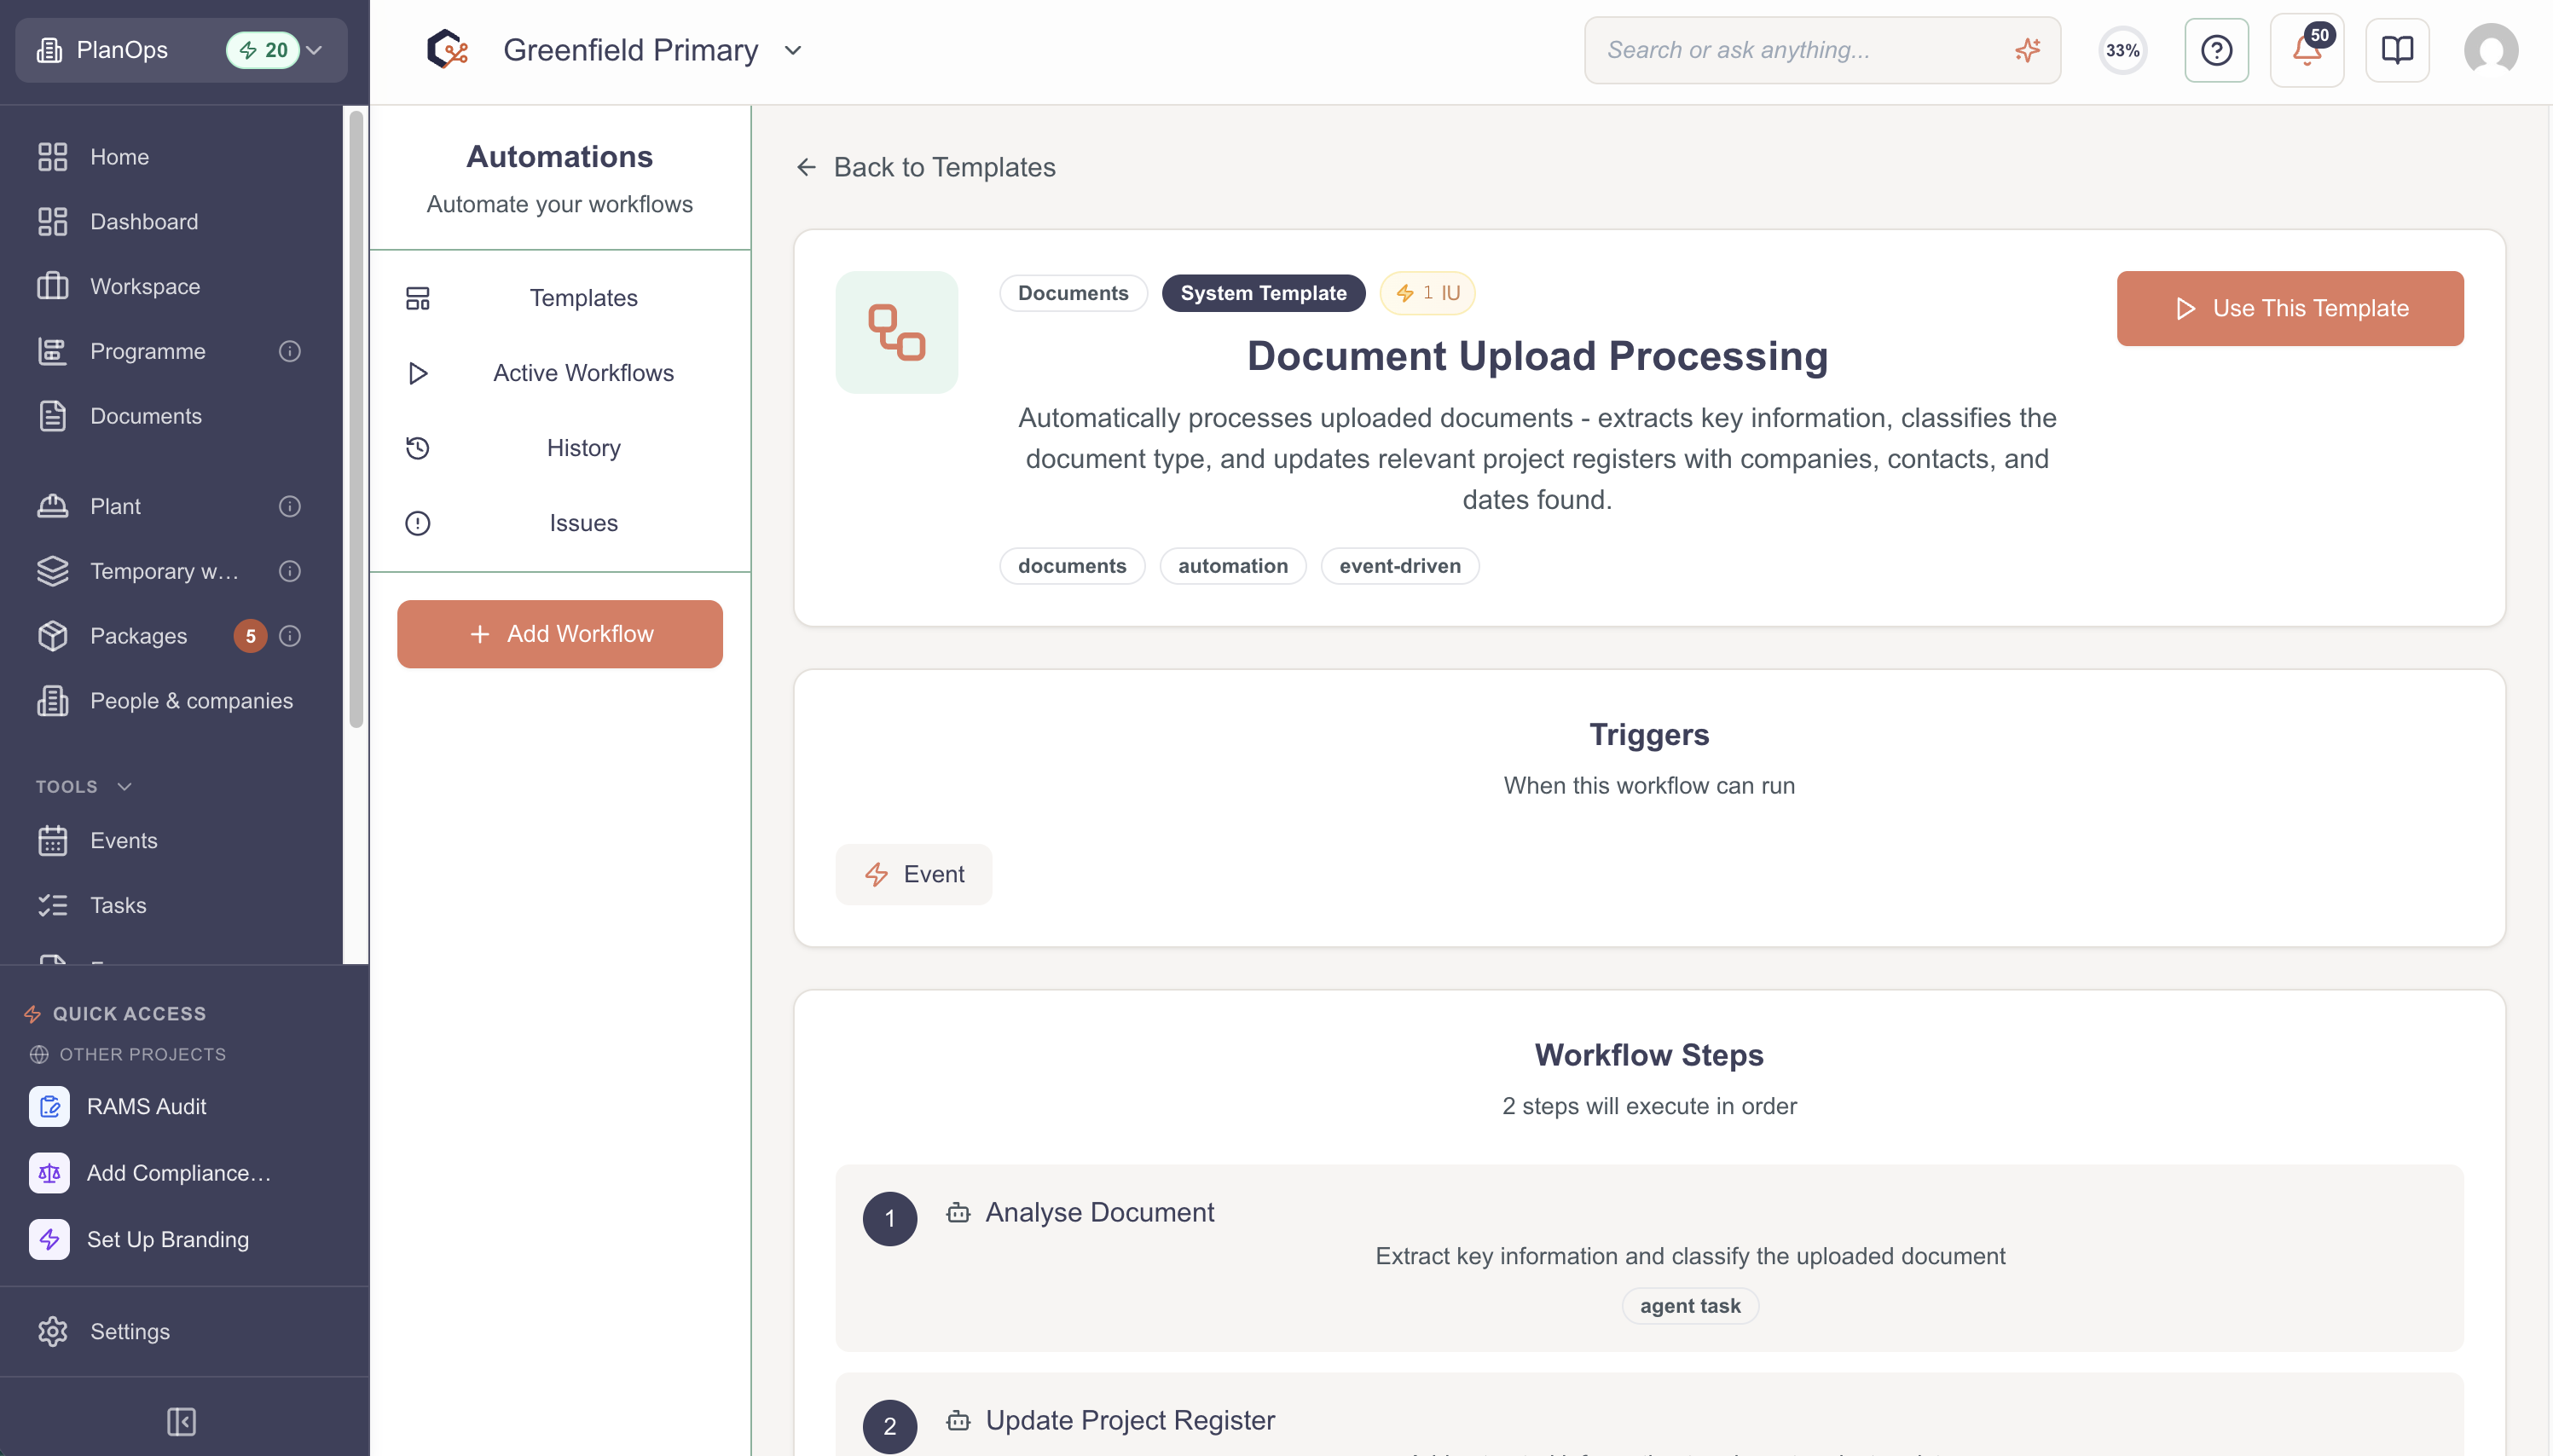This screenshot has height=1456, width=2553.
Task: Click the Programme chart icon
Action: [52, 351]
